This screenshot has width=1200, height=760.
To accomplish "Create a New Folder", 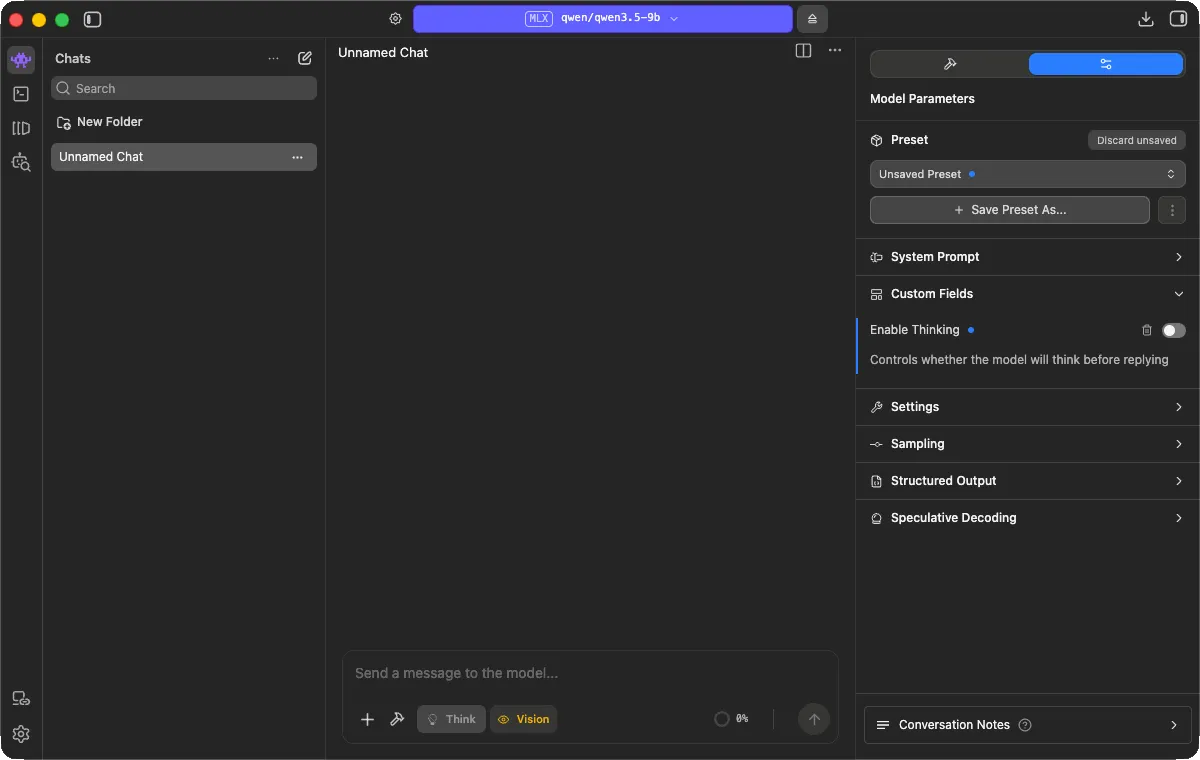I will click(x=100, y=122).
